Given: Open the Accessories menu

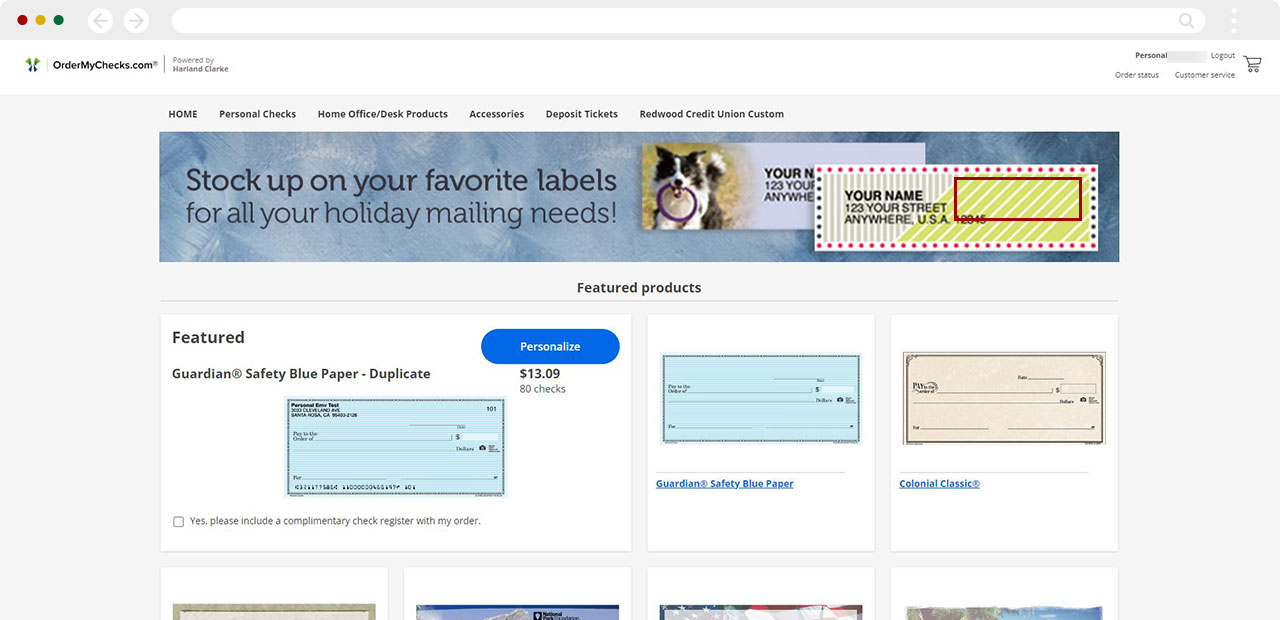Looking at the screenshot, I should (x=497, y=114).
